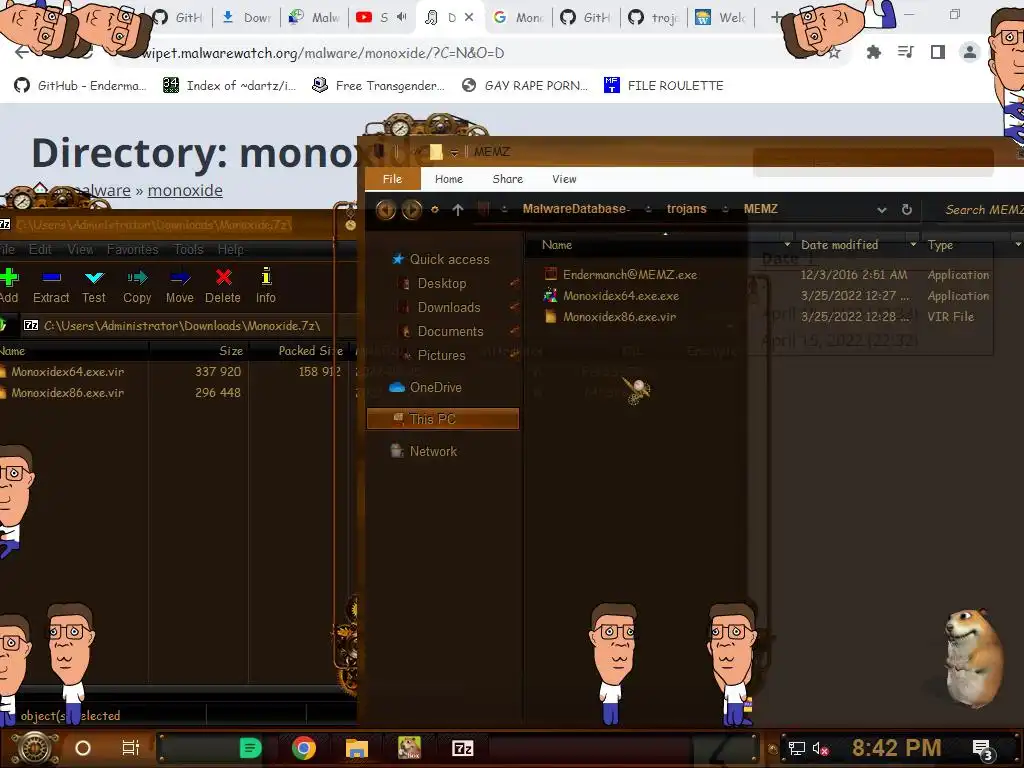
Task: Click the monoxide breadcrumb link on webpage
Action: [185, 190]
